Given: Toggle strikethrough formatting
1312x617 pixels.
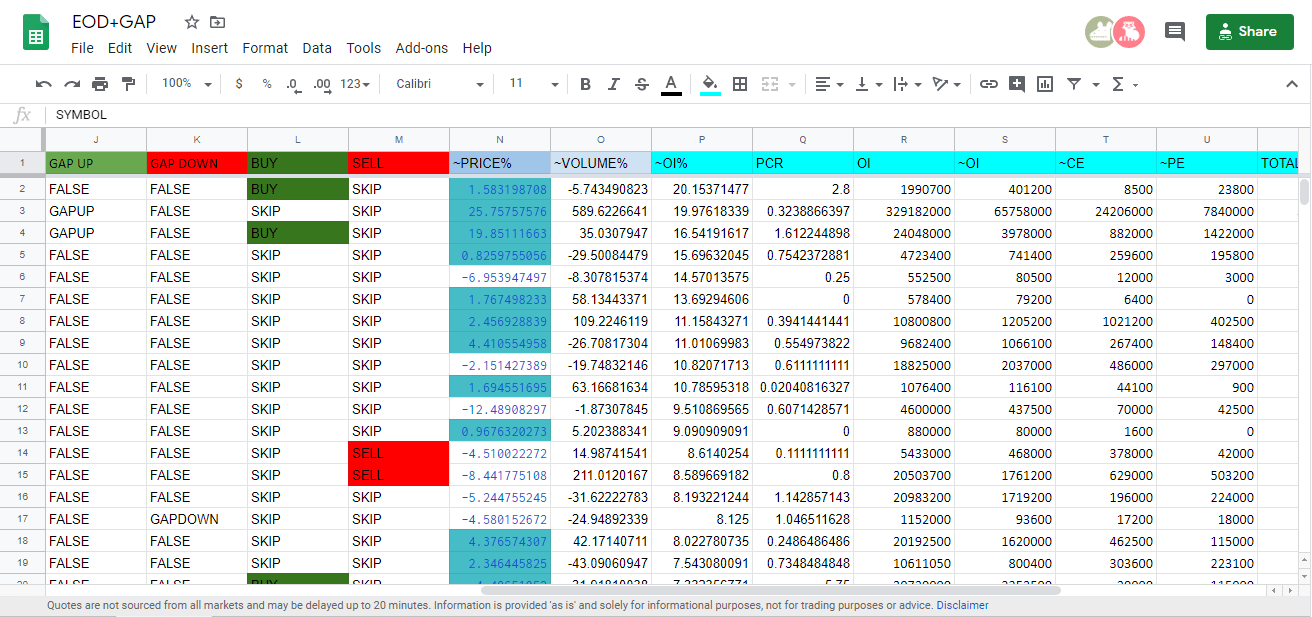Looking at the screenshot, I should [x=642, y=84].
